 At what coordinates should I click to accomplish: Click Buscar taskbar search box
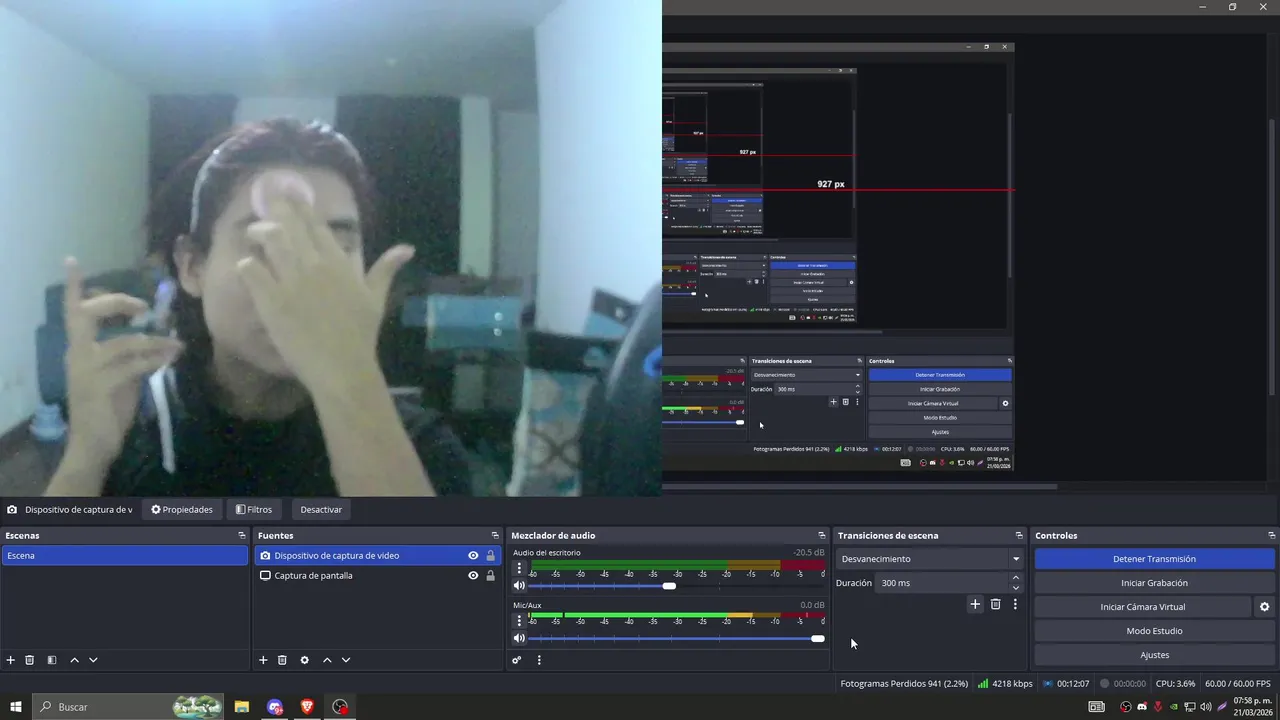point(128,707)
